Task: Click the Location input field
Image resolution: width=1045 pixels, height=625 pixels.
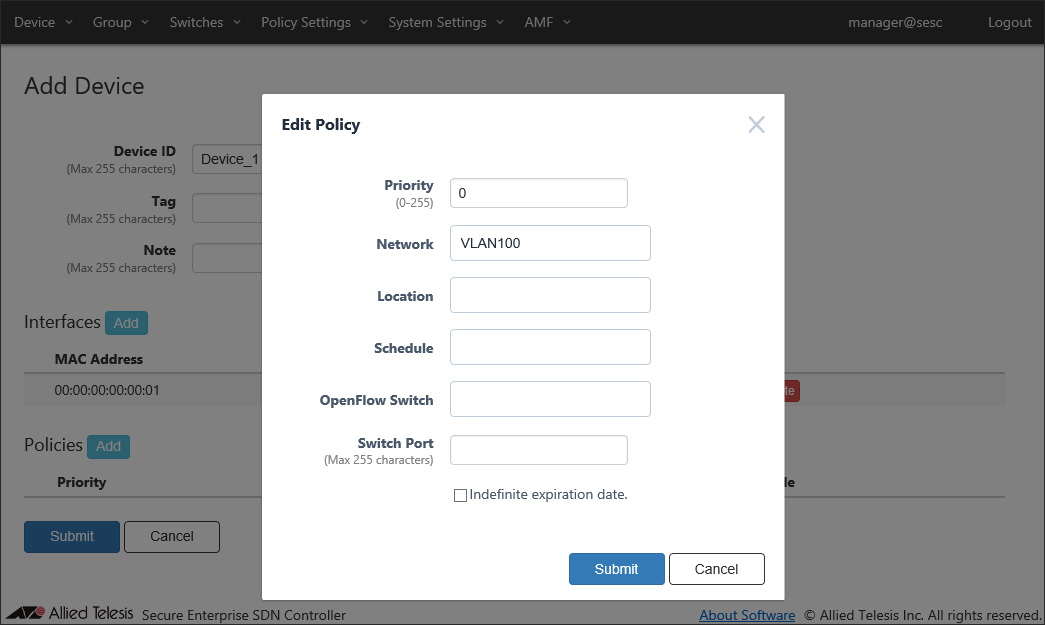Action: 550,295
